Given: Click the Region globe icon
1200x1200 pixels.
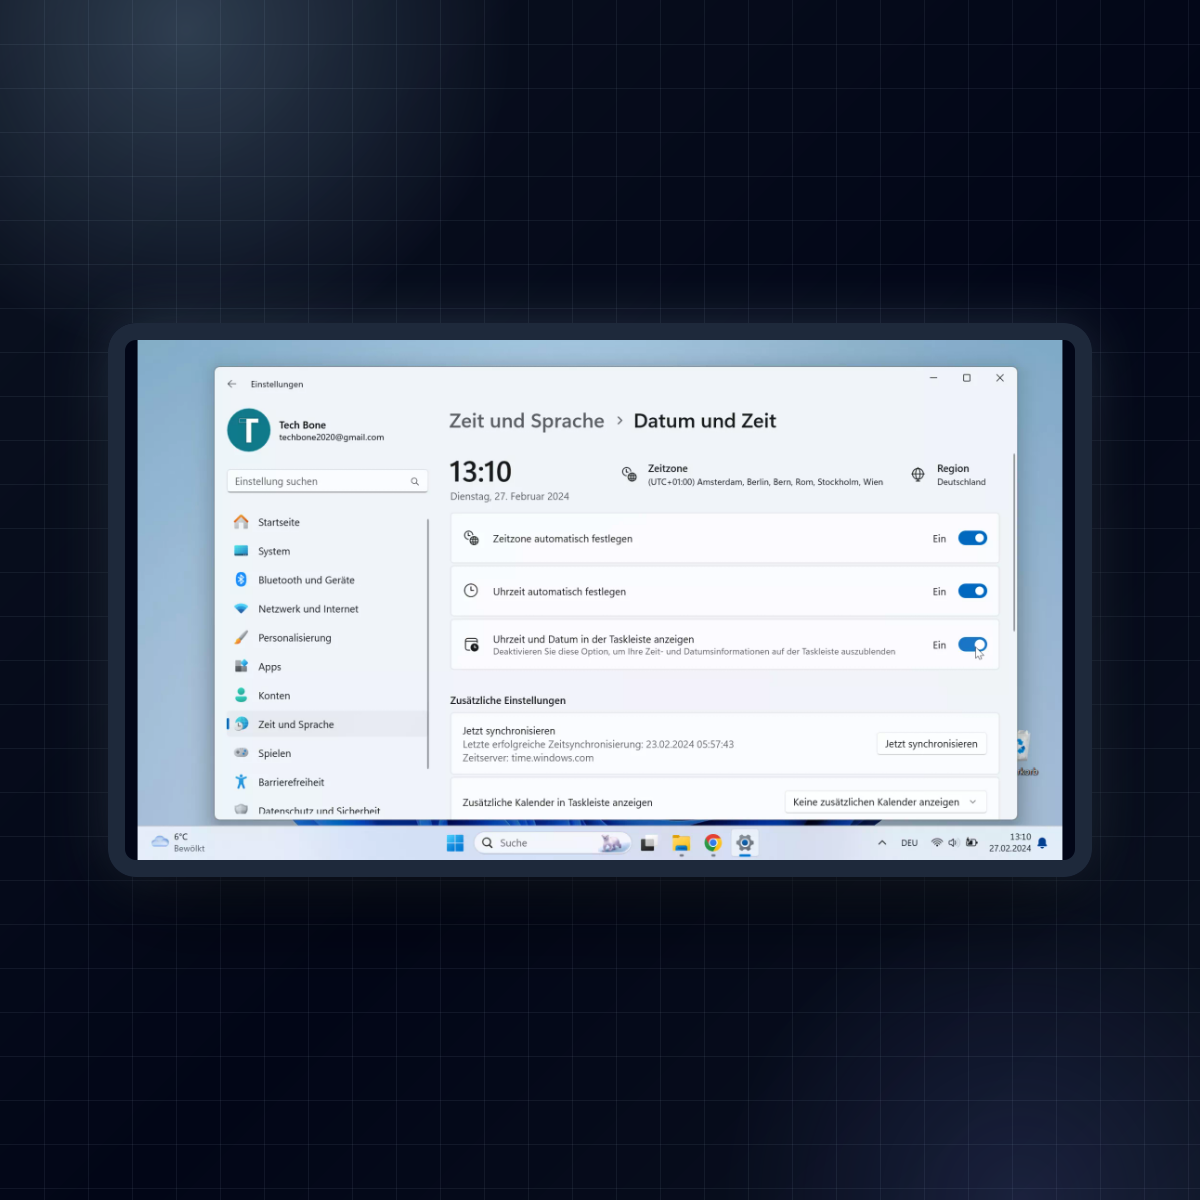Looking at the screenshot, I should [918, 475].
